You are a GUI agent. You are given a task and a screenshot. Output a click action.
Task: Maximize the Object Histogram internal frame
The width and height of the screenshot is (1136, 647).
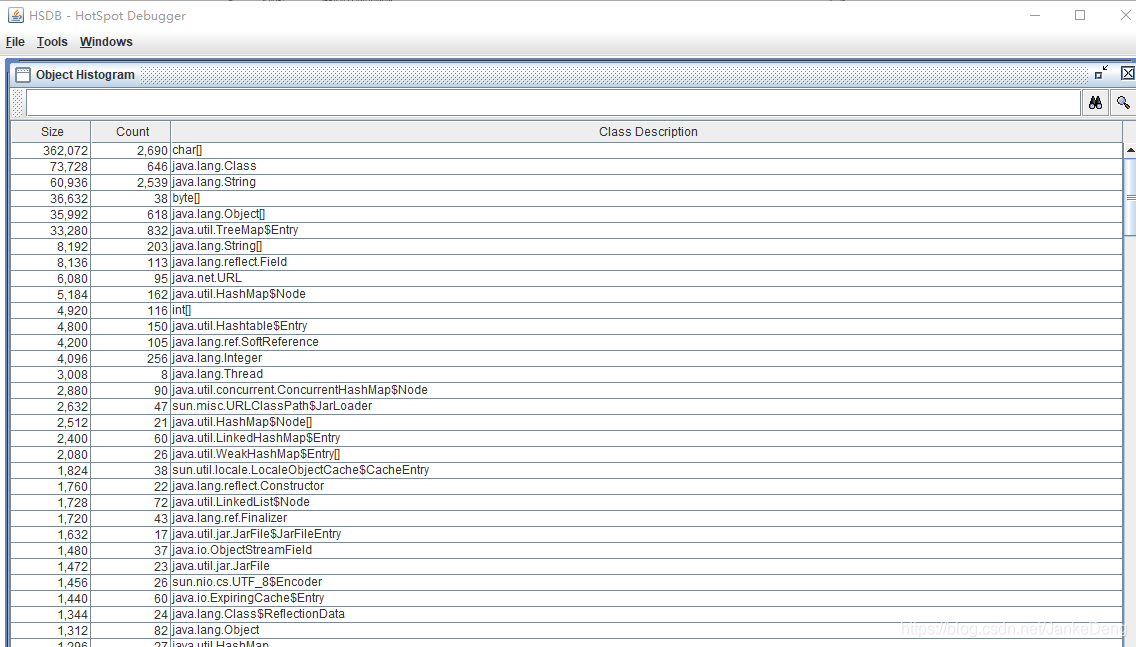pyautogui.click(x=1101, y=72)
